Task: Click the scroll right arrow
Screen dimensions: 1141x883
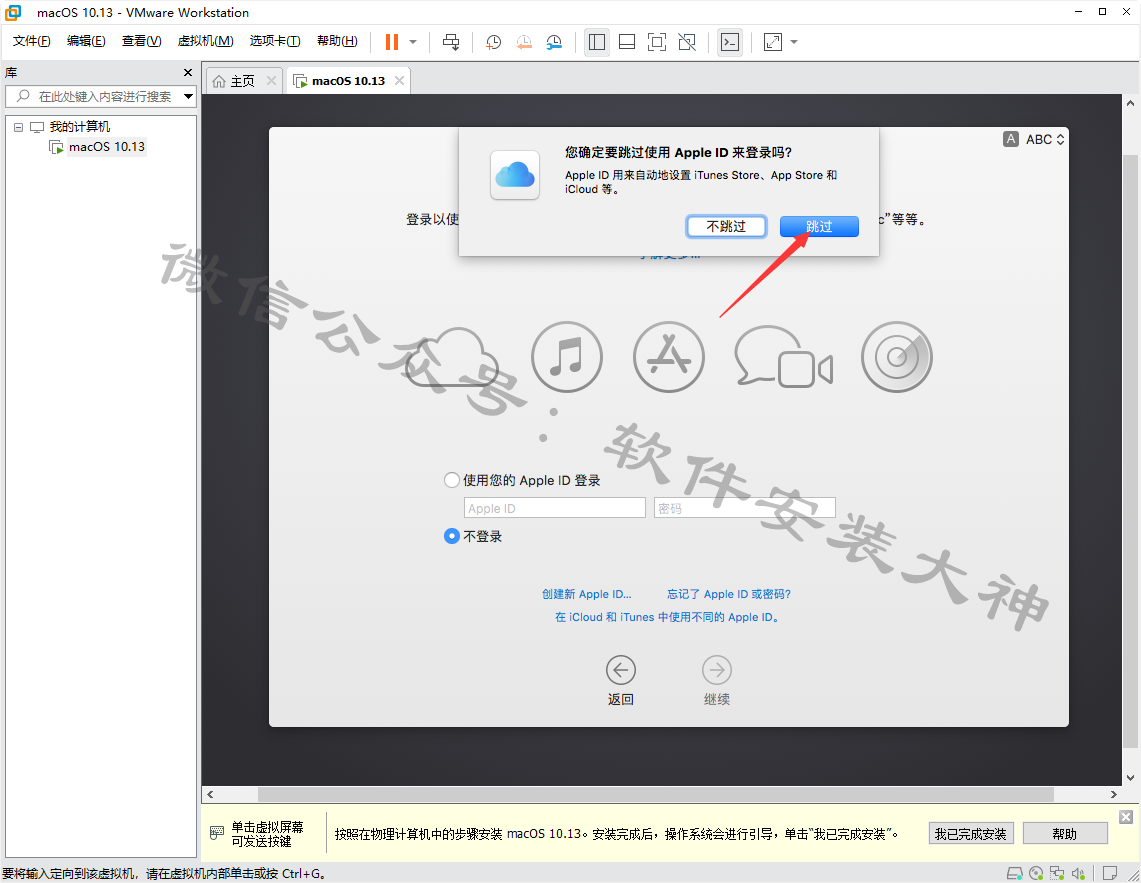Action: [x=1114, y=794]
